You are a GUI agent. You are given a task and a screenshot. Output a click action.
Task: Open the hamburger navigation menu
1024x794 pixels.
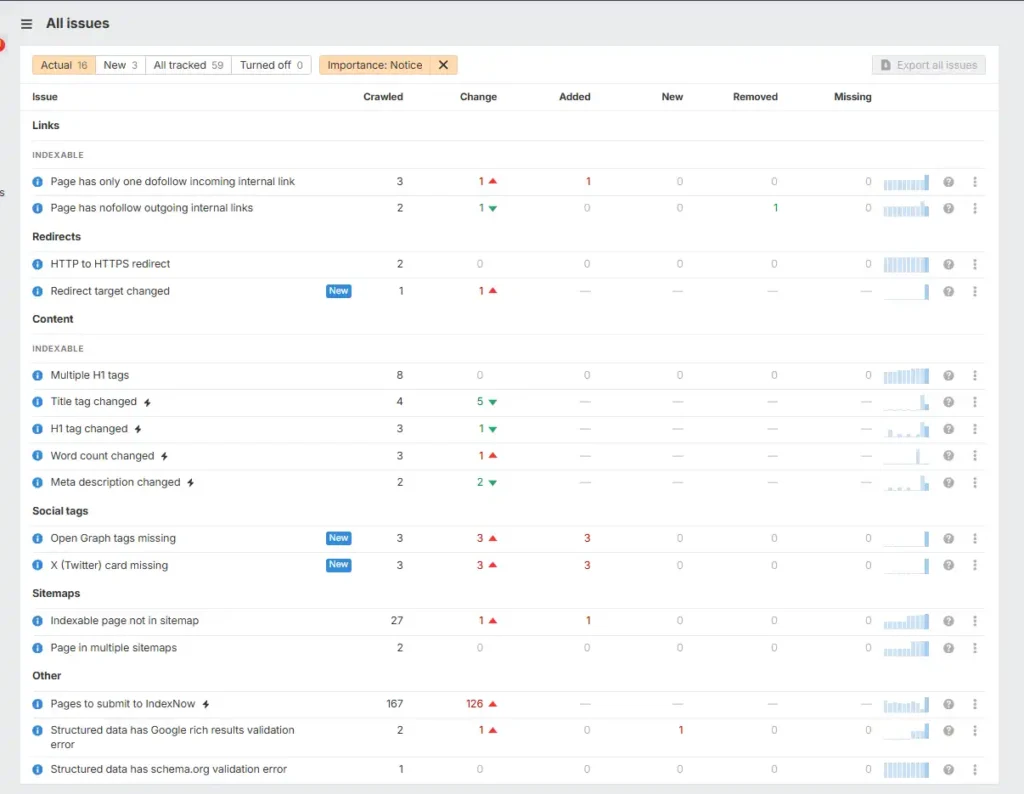pyautogui.click(x=26, y=24)
